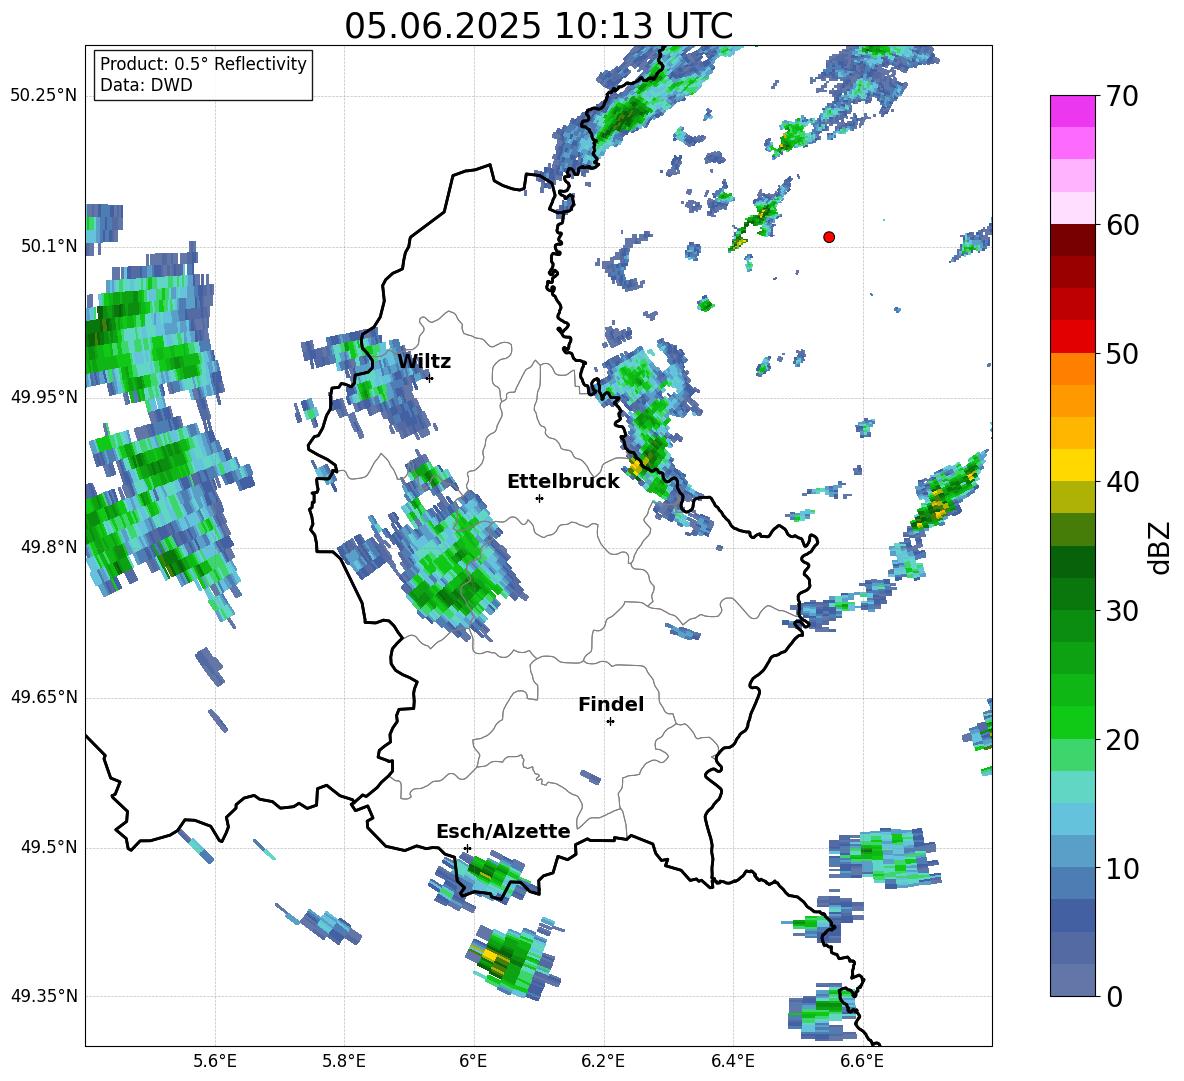Click the 50.1°N latitude label

point(49,246)
